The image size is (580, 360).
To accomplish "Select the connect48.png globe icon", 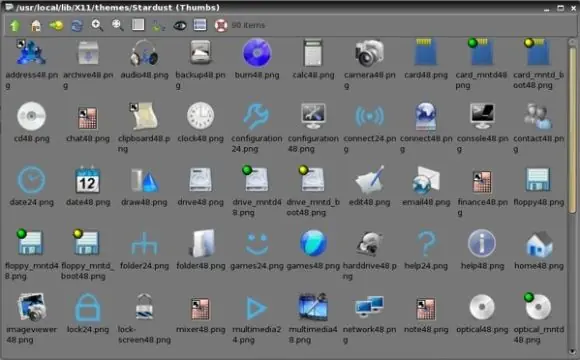I will tap(426, 116).
